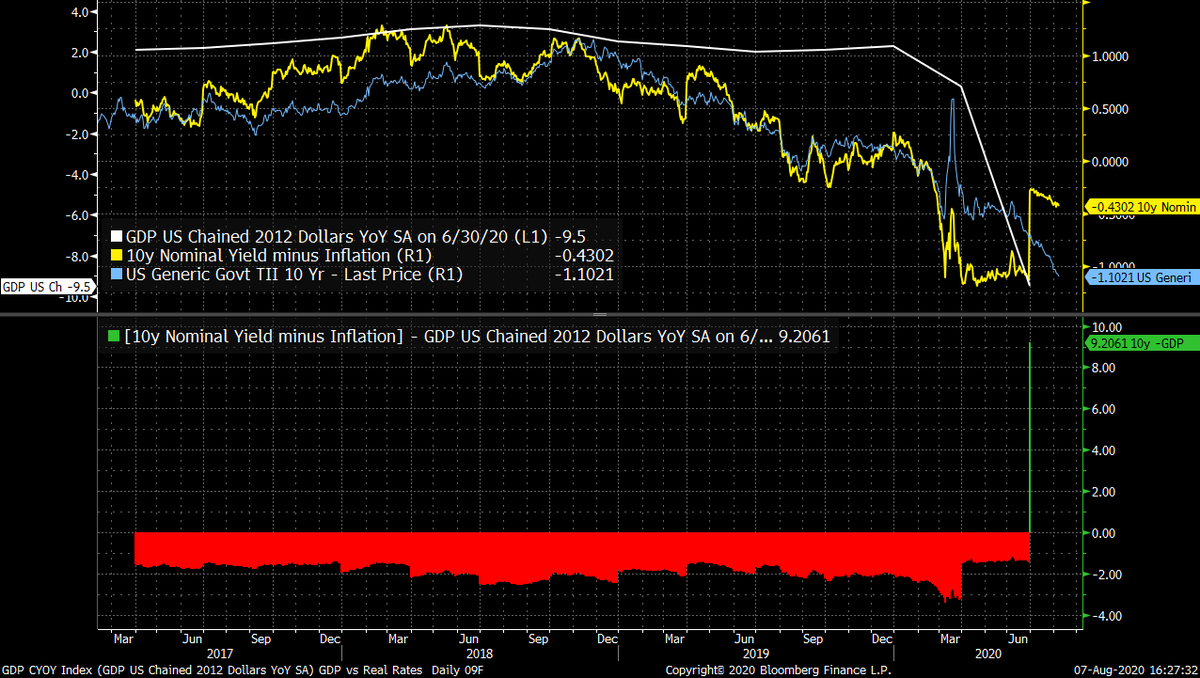The width and height of the screenshot is (1200, 678).
Task: Click the 1.0000 right axis label
Action: point(1110,57)
